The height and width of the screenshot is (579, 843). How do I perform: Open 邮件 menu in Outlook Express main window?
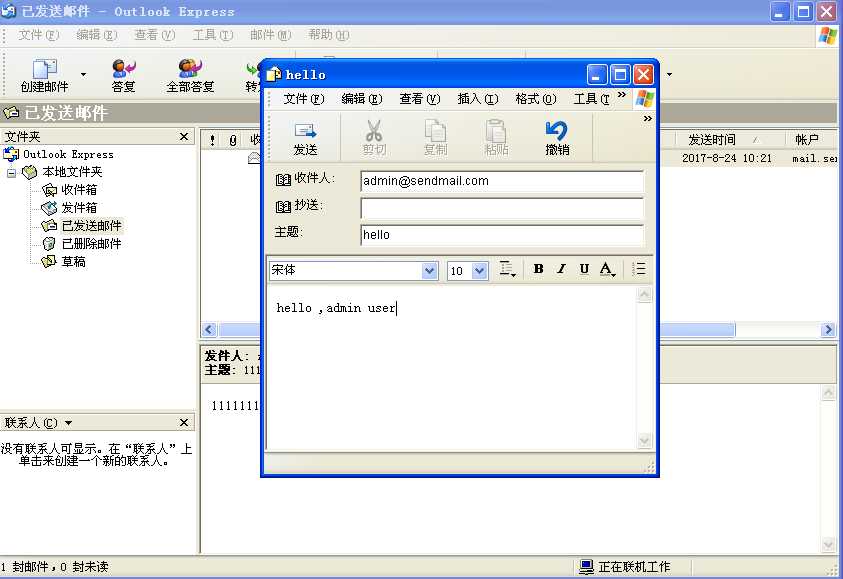270,35
